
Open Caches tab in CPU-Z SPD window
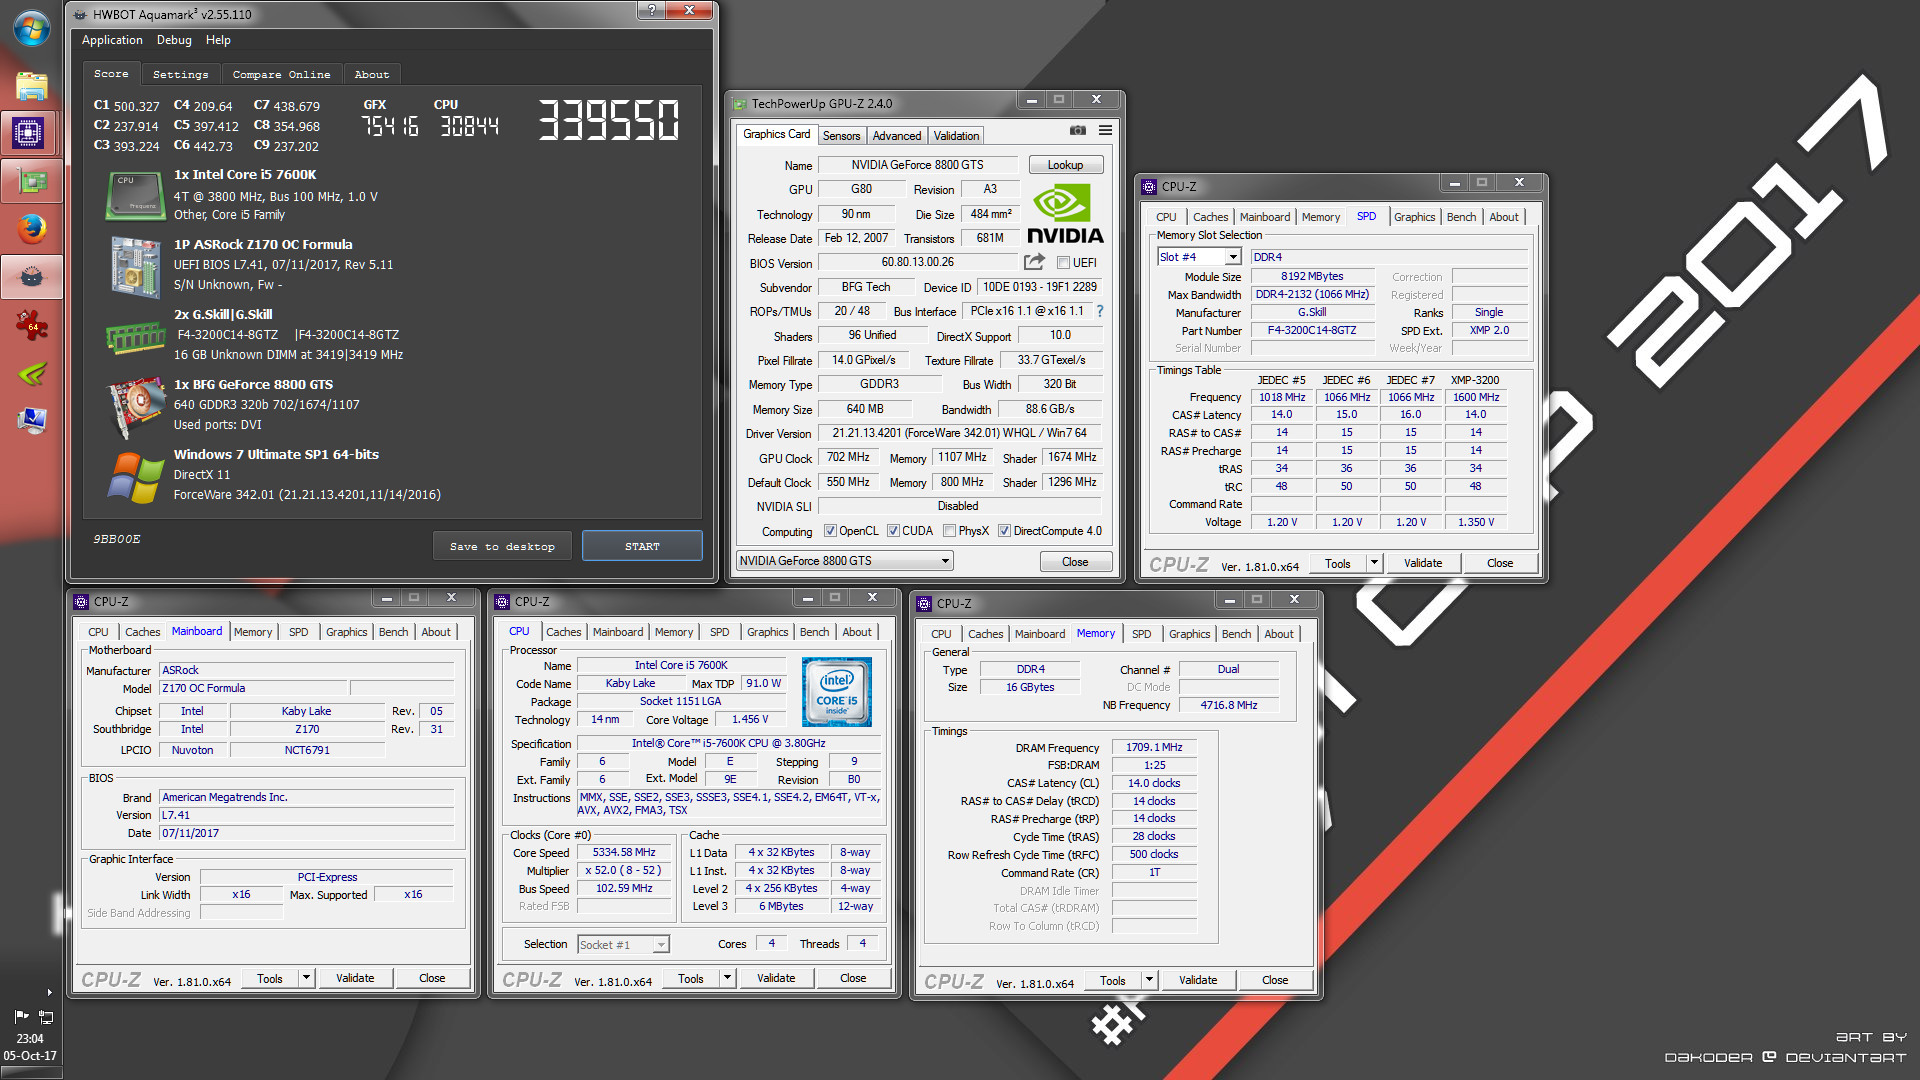(x=1210, y=217)
